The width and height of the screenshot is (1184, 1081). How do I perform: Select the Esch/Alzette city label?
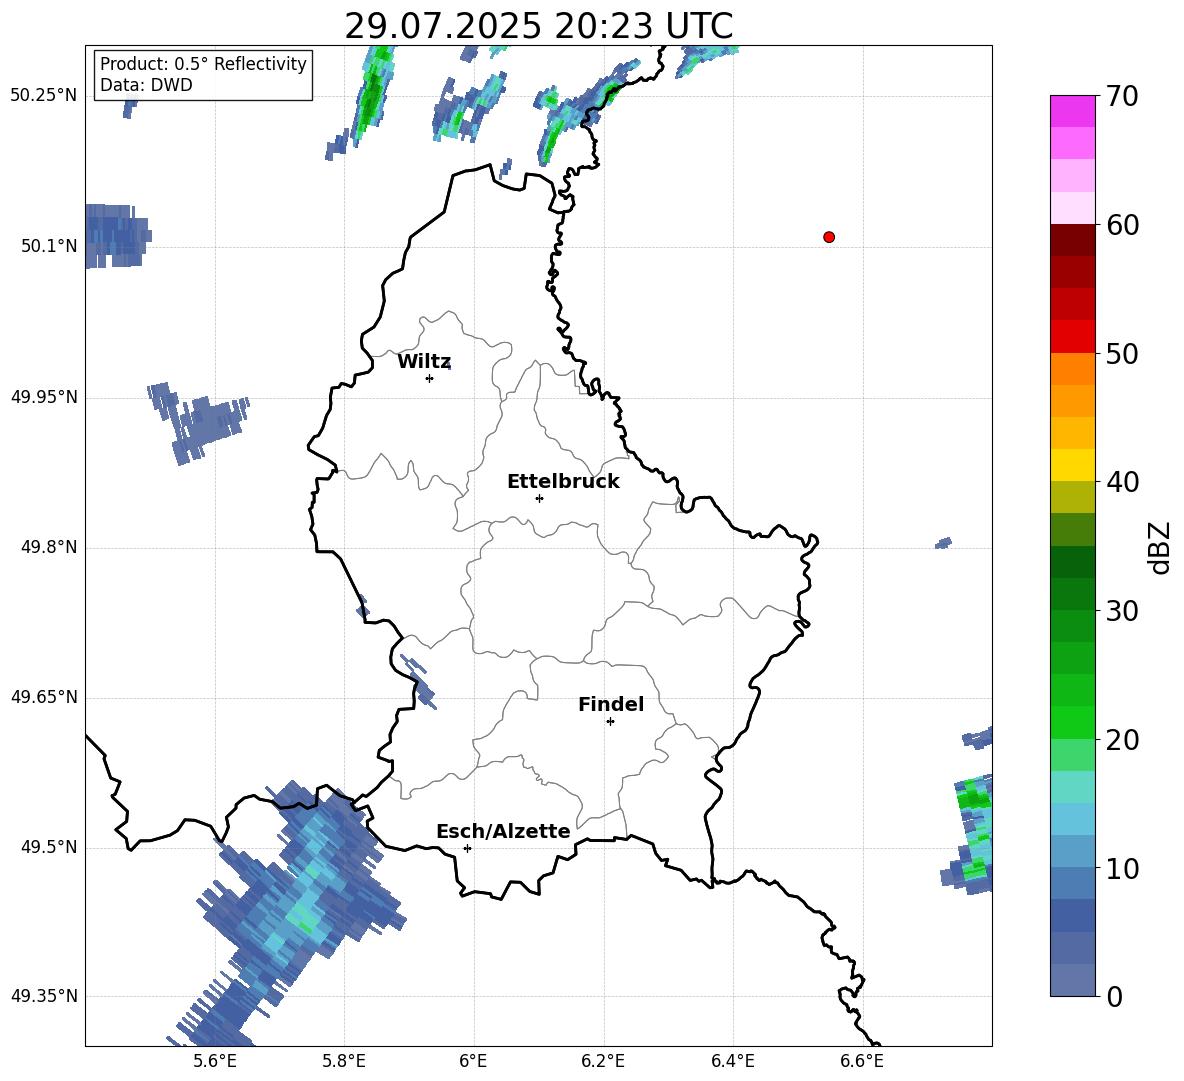(x=504, y=831)
